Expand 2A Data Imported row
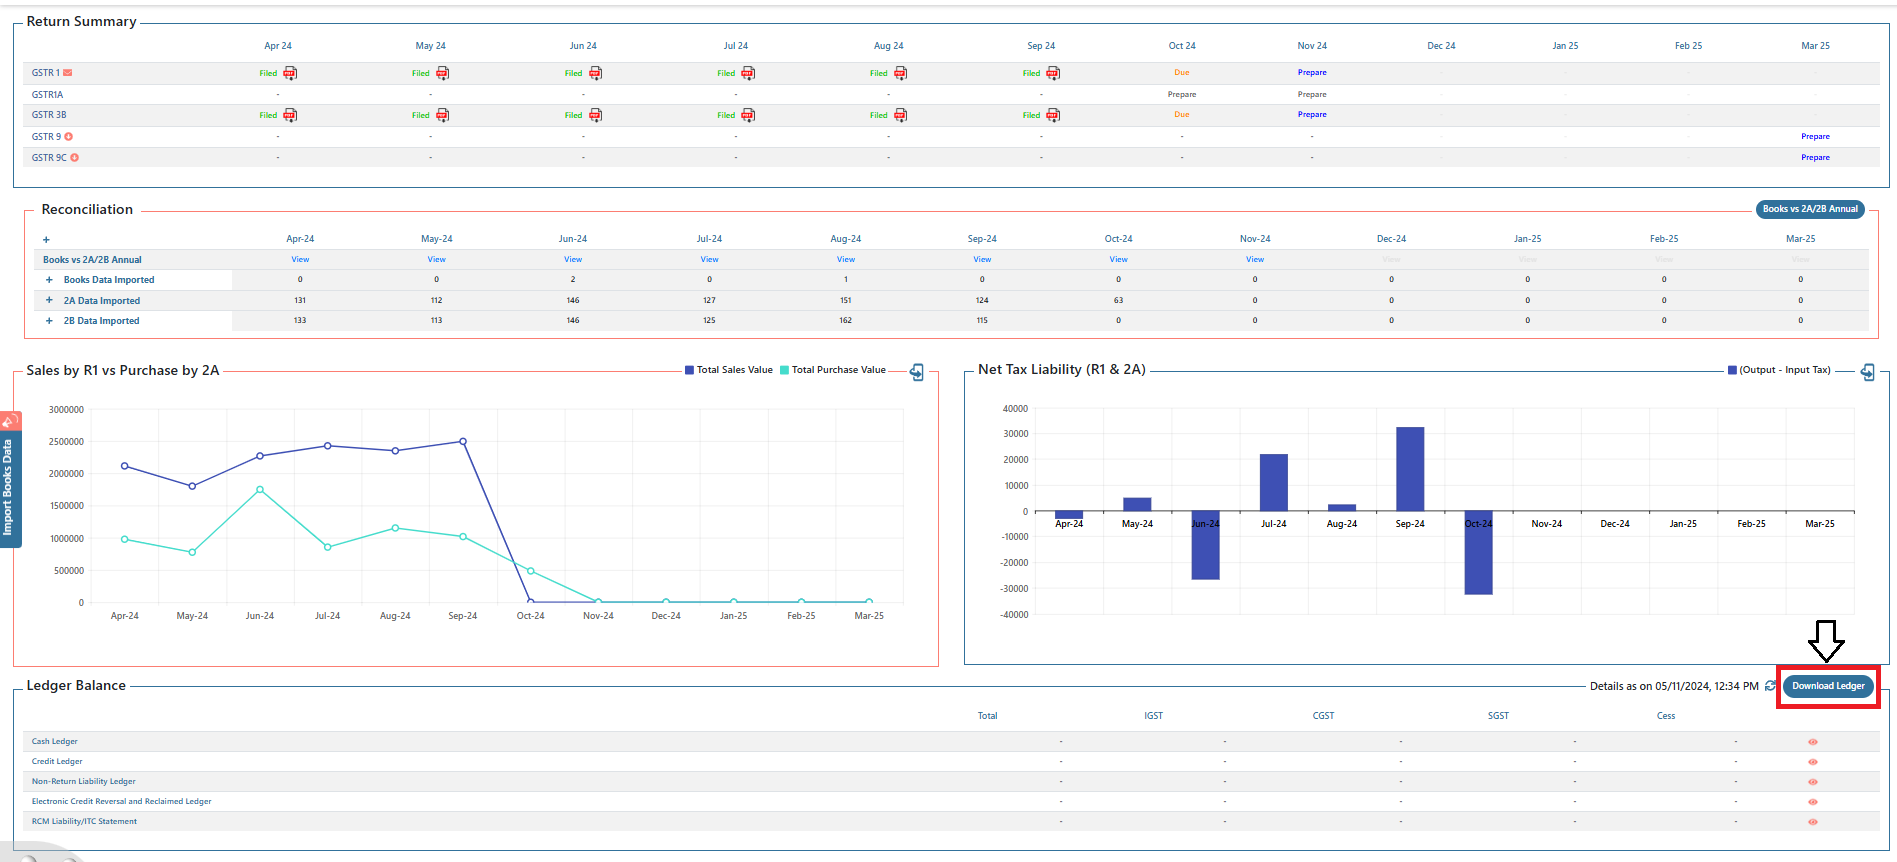Screen dimensions: 1897x862 tap(49, 300)
